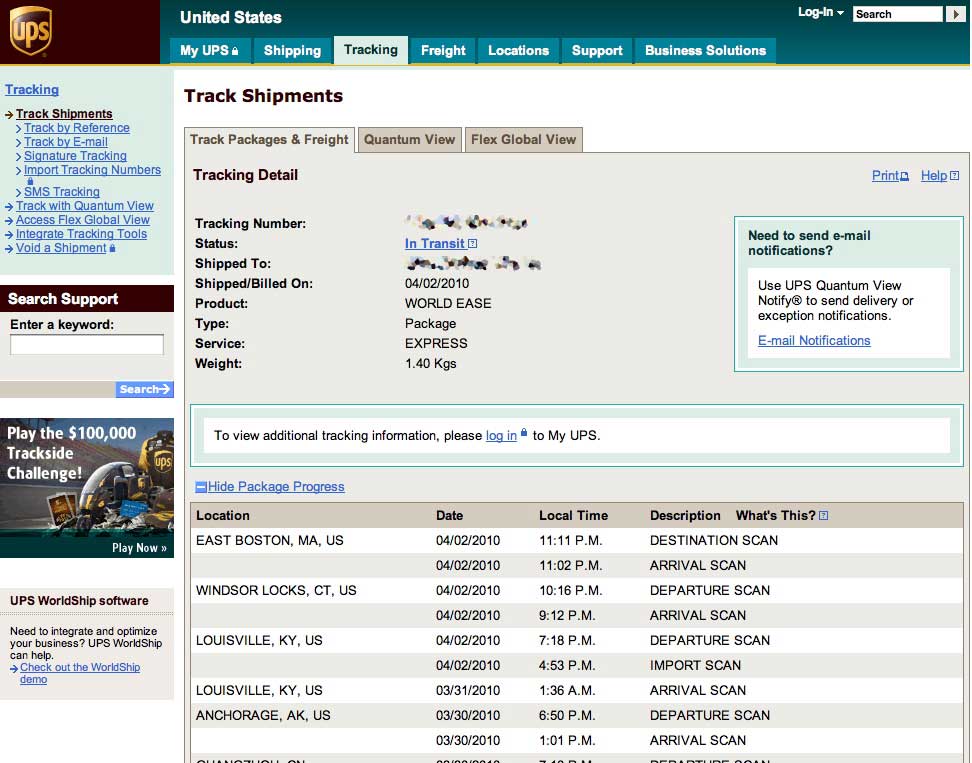The width and height of the screenshot is (972, 763).
Task: Open the Track by Reference link
Action: coord(77,128)
